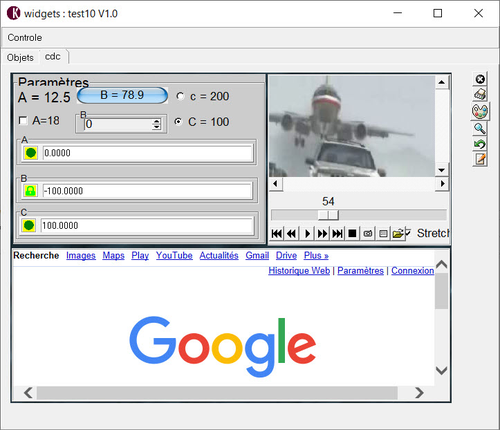Open video file with folder icon

click(x=398, y=233)
